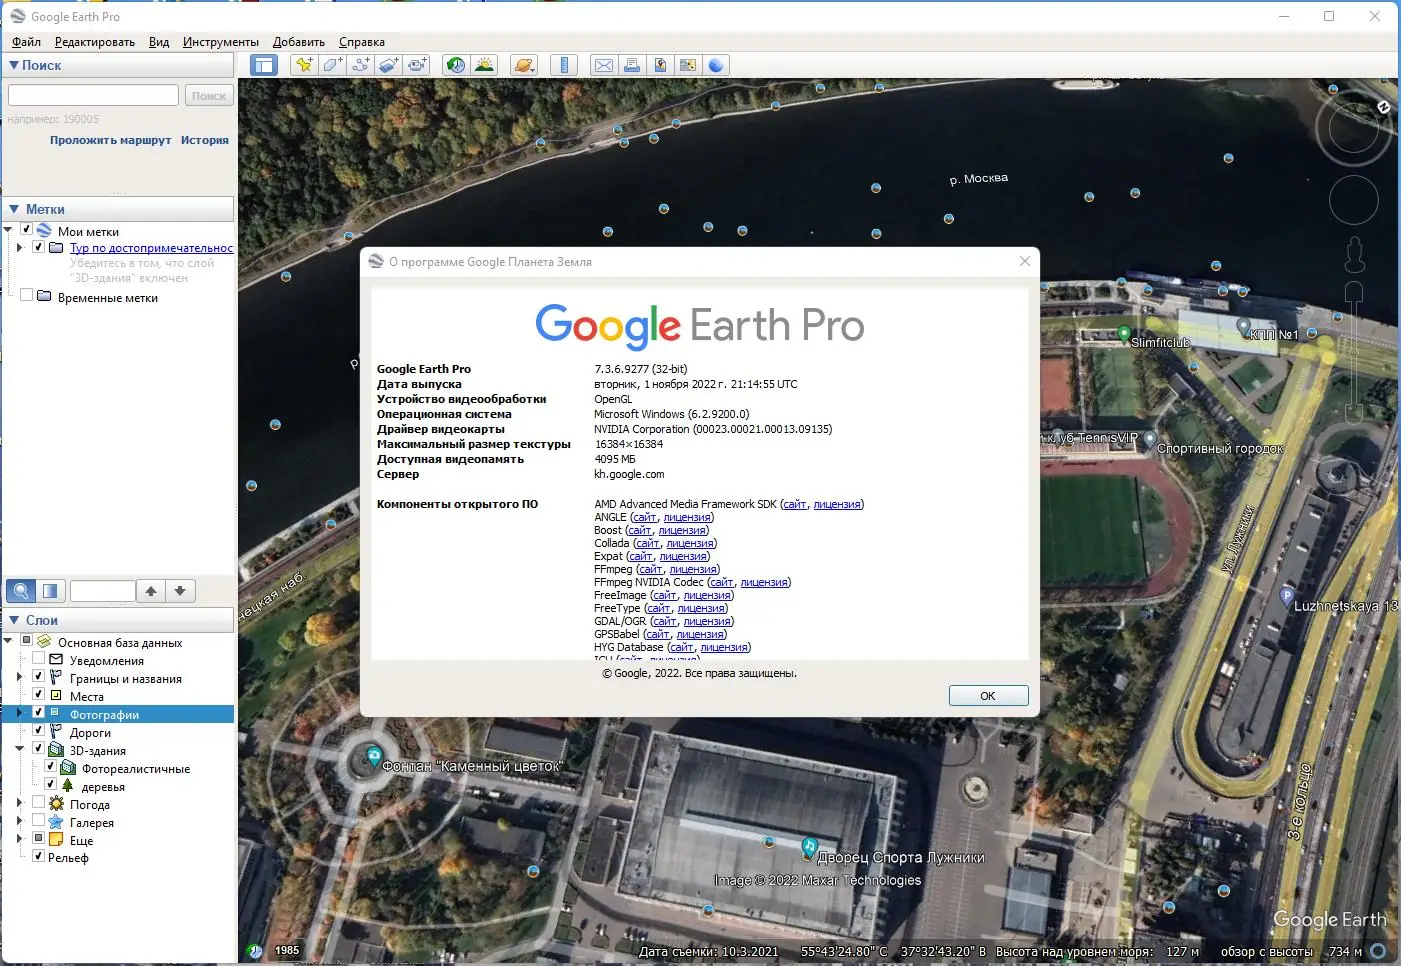Screen dimensions: 1401x966
Task: Select the Add Path tool
Action: (360, 64)
